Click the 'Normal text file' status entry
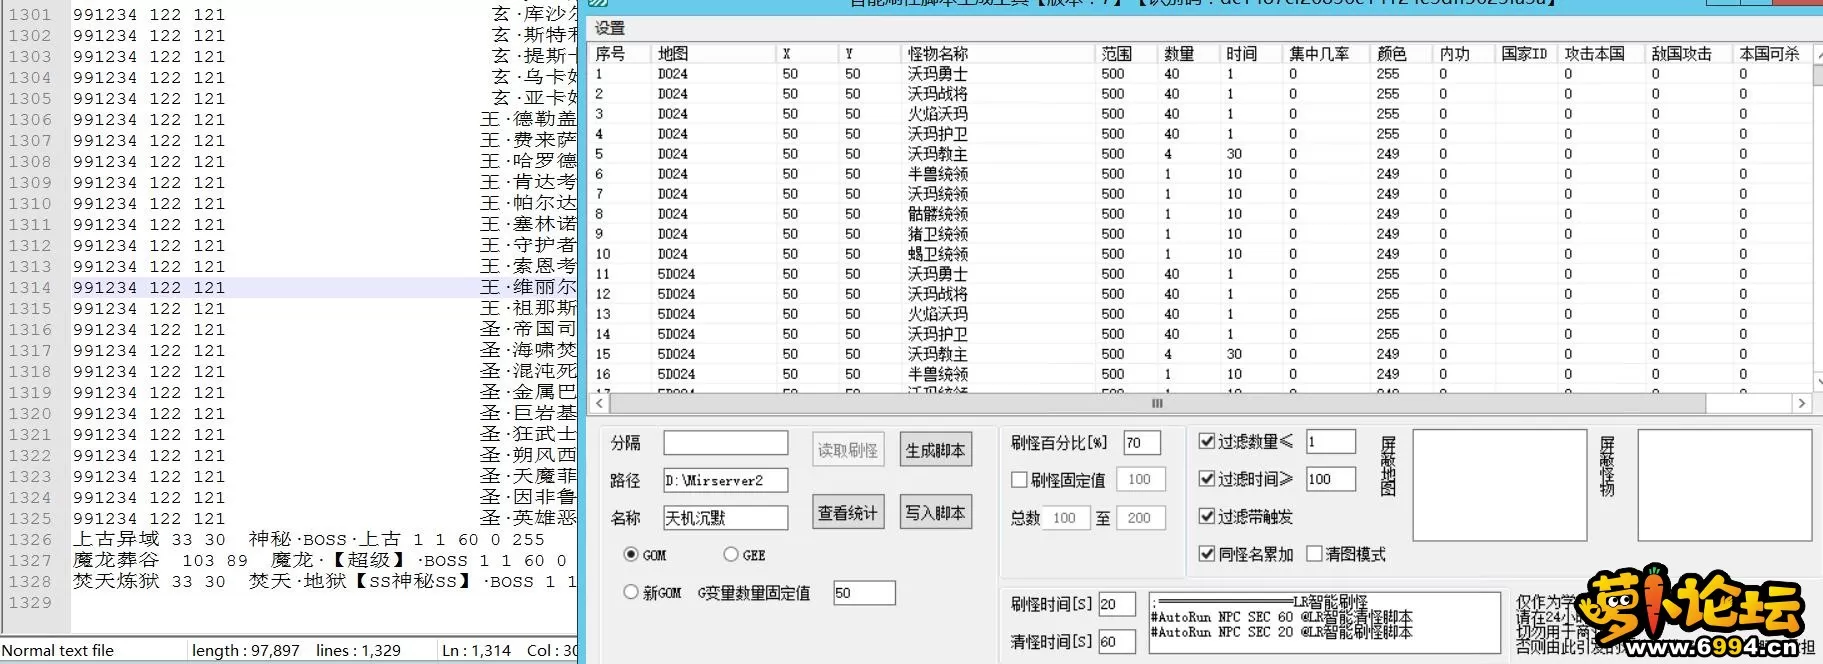This screenshot has height=664, width=1823. tap(58, 650)
